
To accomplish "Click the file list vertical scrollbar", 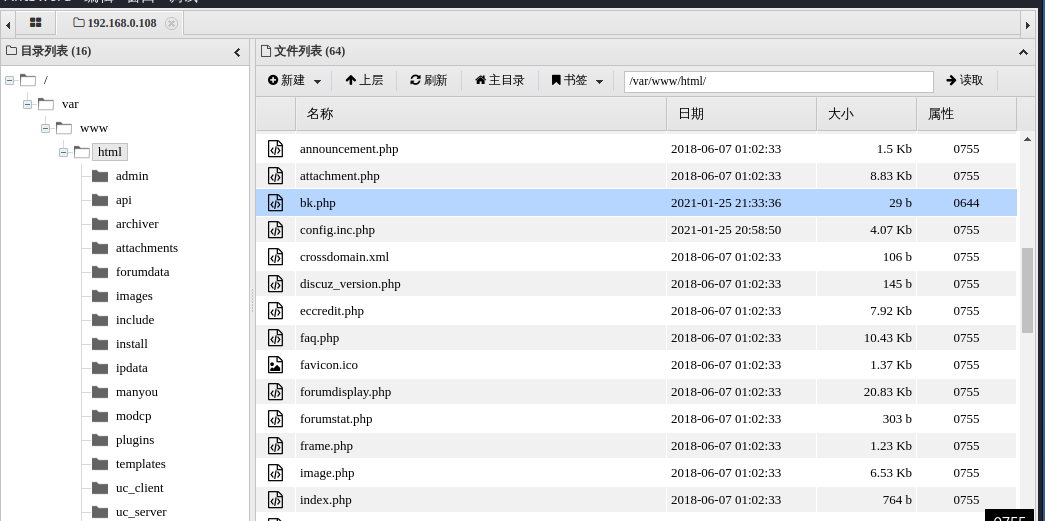I will (1027, 290).
